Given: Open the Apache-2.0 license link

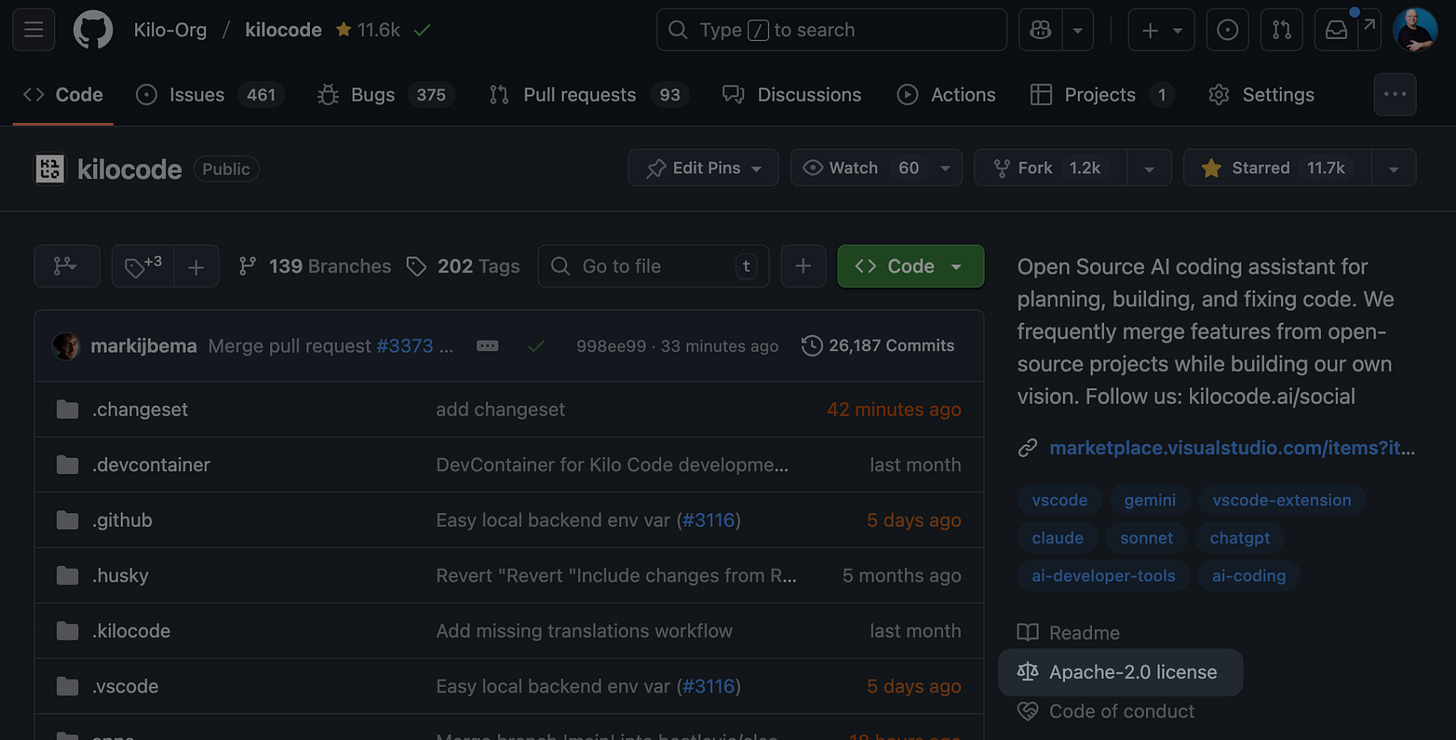Looking at the screenshot, I should pos(1120,672).
